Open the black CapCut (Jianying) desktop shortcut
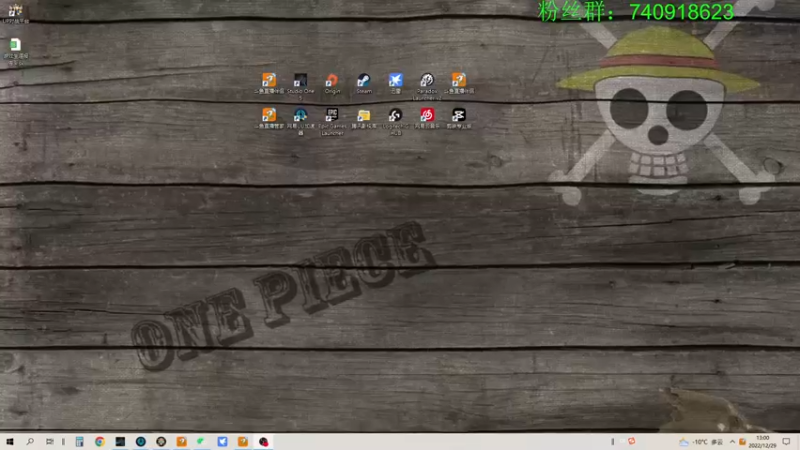This screenshot has width=800, height=450. point(459,118)
